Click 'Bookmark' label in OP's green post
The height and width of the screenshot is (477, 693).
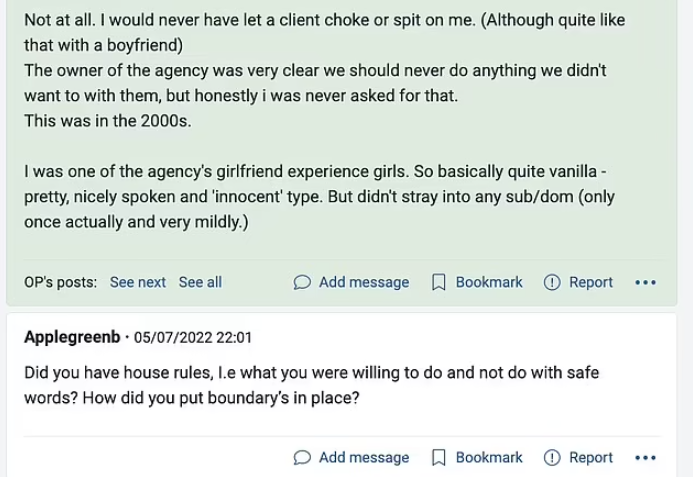tap(489, 283)
